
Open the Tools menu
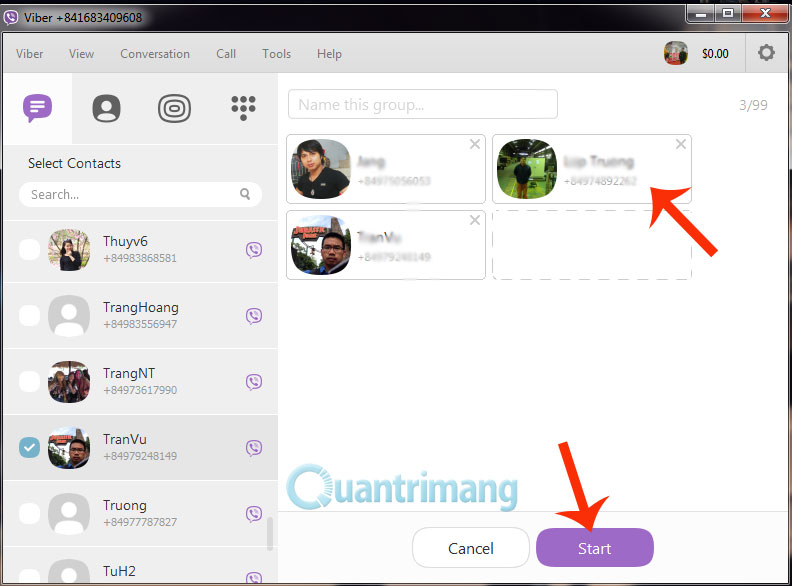point(276,54)
